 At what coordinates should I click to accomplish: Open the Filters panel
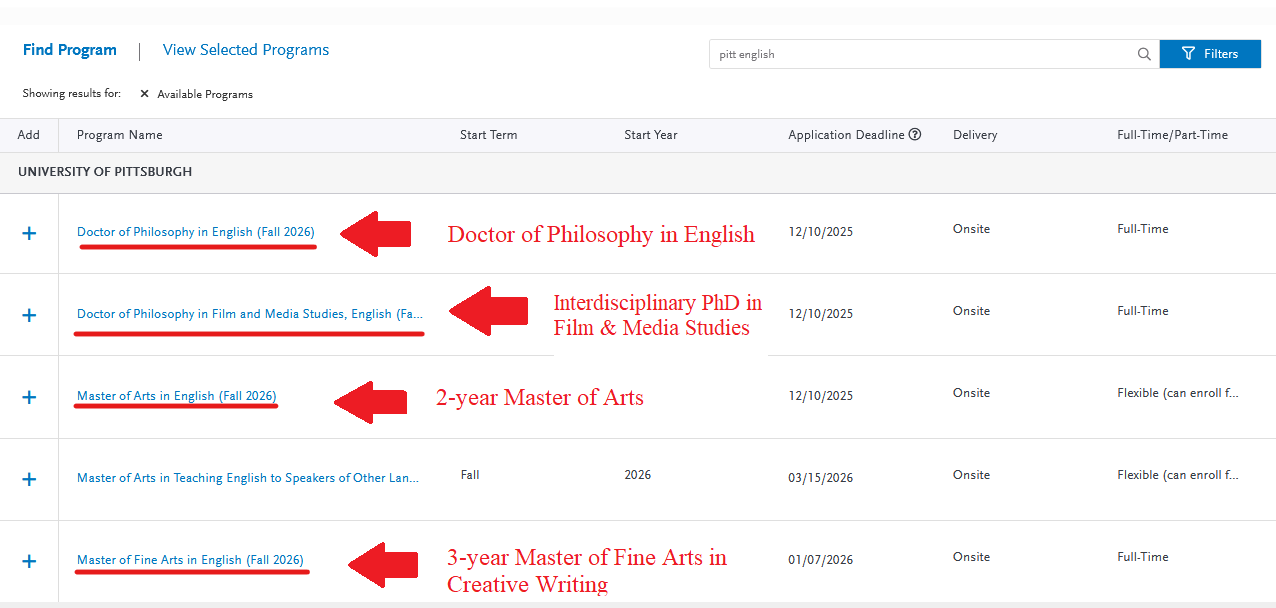coord(1209,54)
